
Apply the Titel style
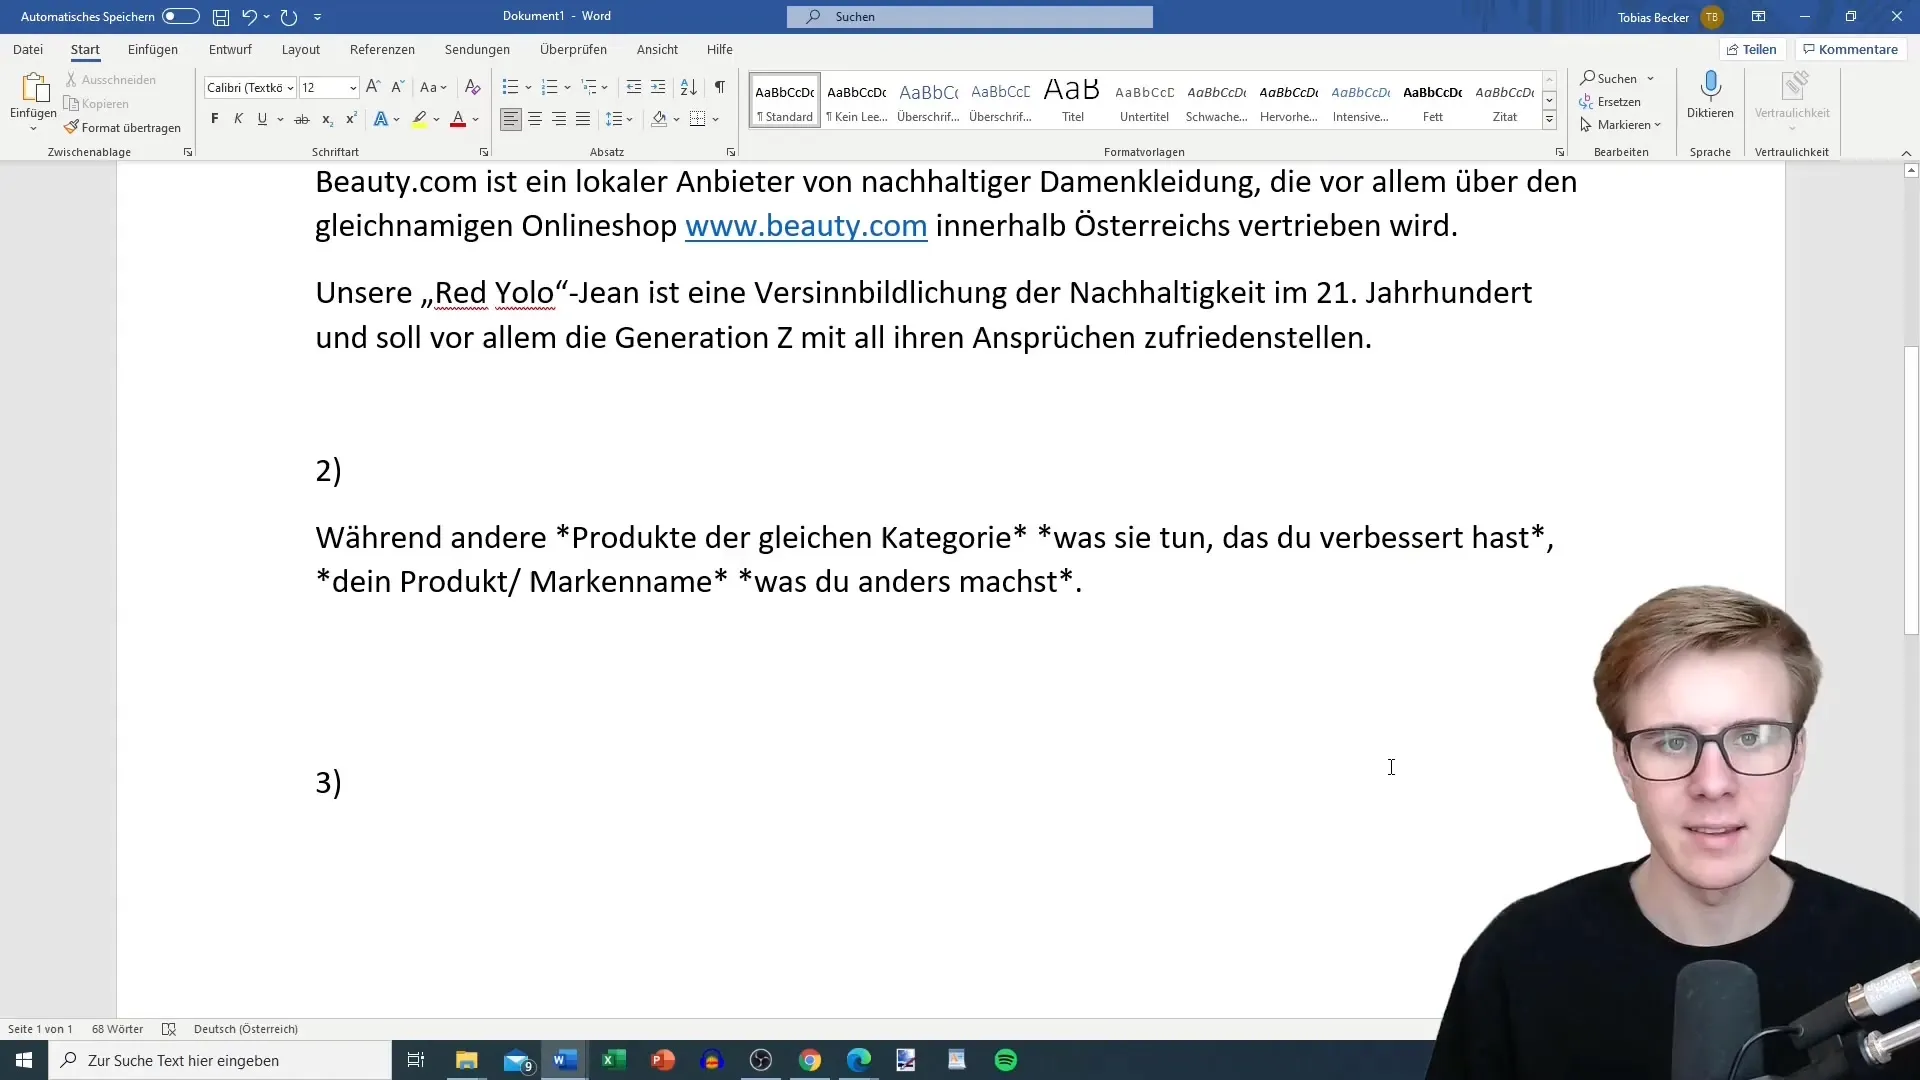pyautogui.click(x=1072, y=99)
